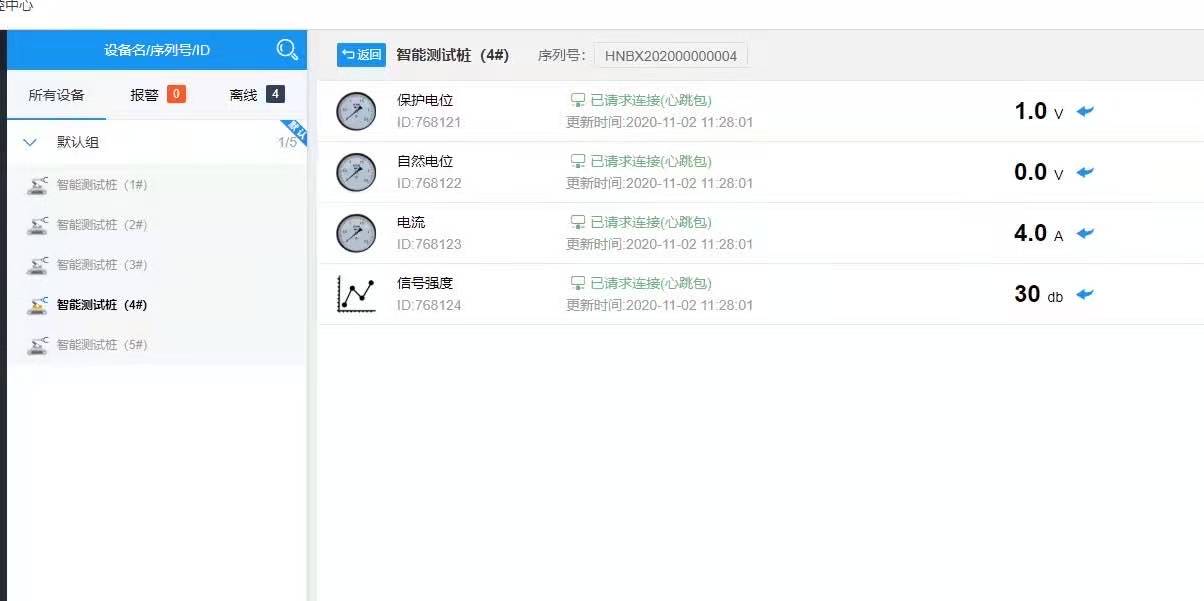
Task: Click the serial number field HNBX202000000004
Action: [x=670, y=56]
